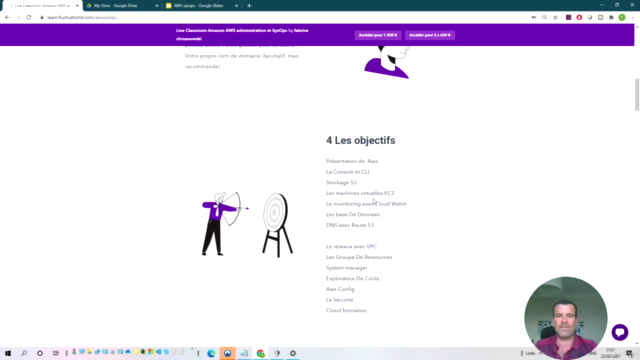Screen dimensions: 640x360
Task: Click "Le réseaux avec VPC" line
Action: tap(351, 247)
